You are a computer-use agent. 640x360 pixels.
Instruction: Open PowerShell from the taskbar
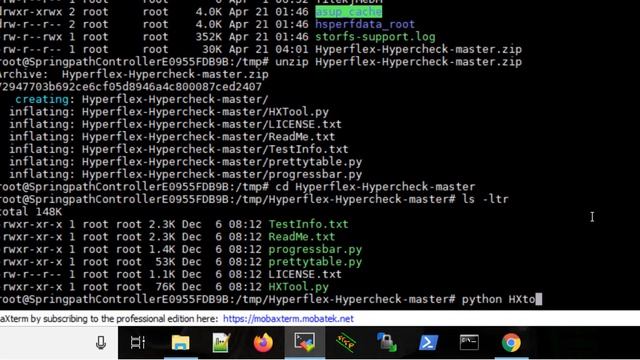[428, 342]
